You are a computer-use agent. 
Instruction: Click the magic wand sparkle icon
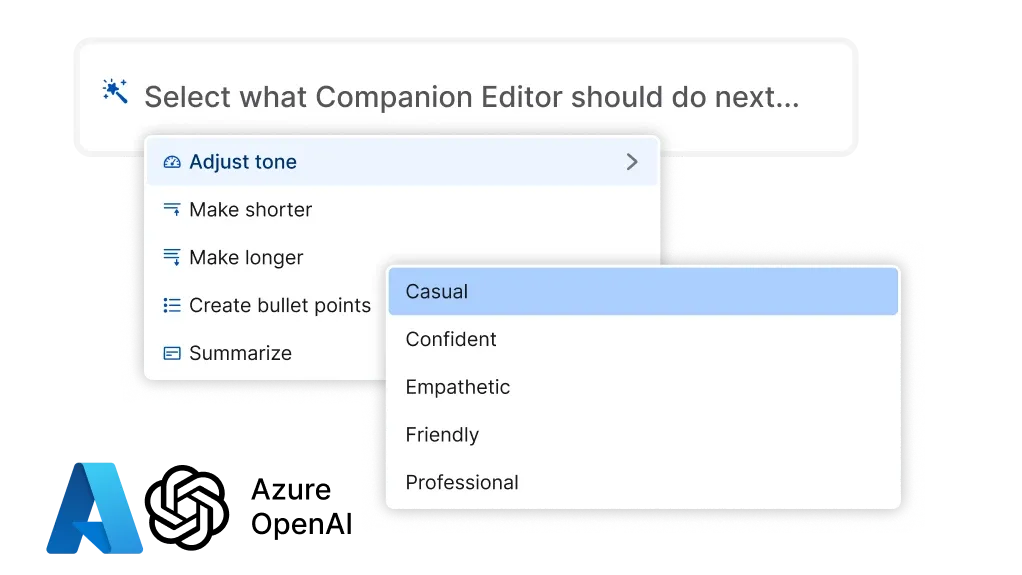tap(116, 93)
